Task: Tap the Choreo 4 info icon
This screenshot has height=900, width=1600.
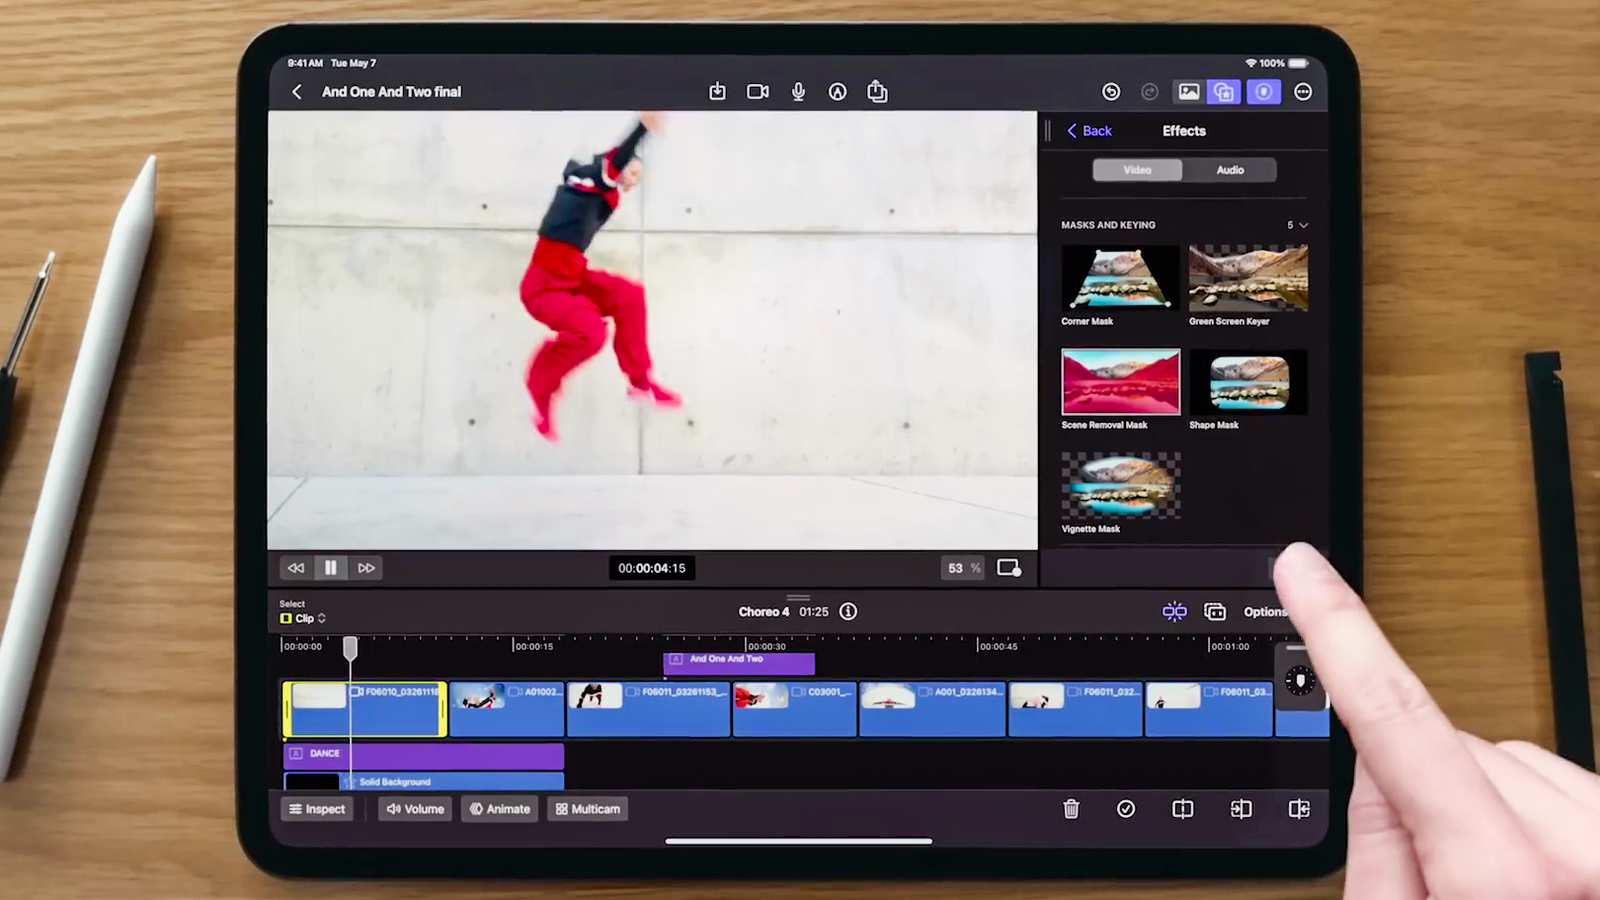Action: [848, 612]
